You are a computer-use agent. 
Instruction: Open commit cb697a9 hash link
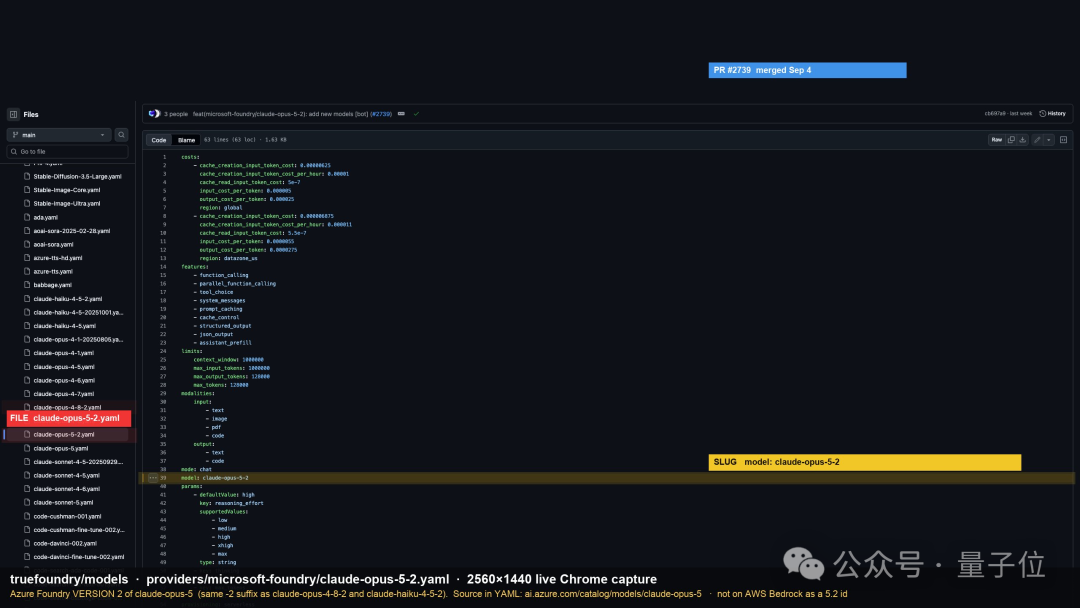click(x=995, y=114)
